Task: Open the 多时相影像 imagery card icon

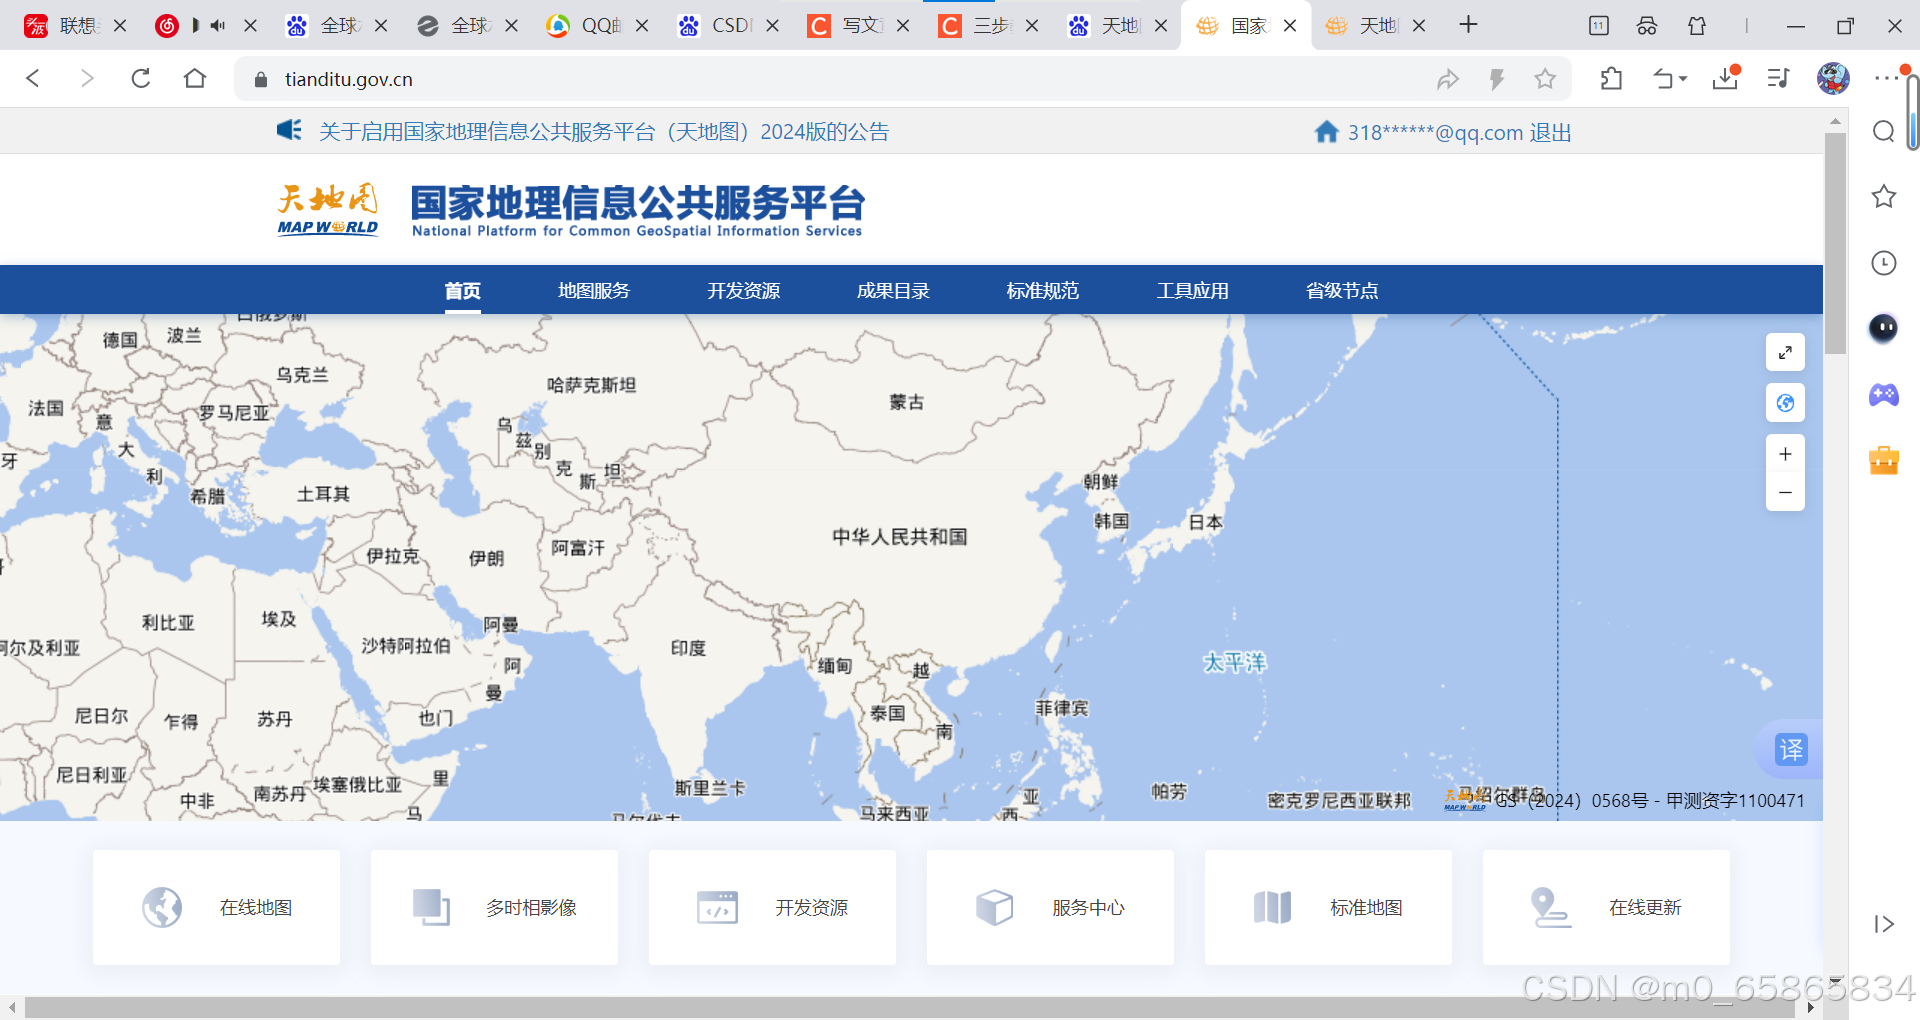Action: [x=430, y=906]
